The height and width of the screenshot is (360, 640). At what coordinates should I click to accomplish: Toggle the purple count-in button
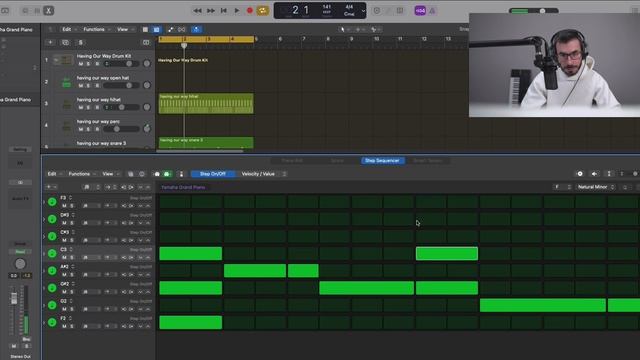pos(420,11)
